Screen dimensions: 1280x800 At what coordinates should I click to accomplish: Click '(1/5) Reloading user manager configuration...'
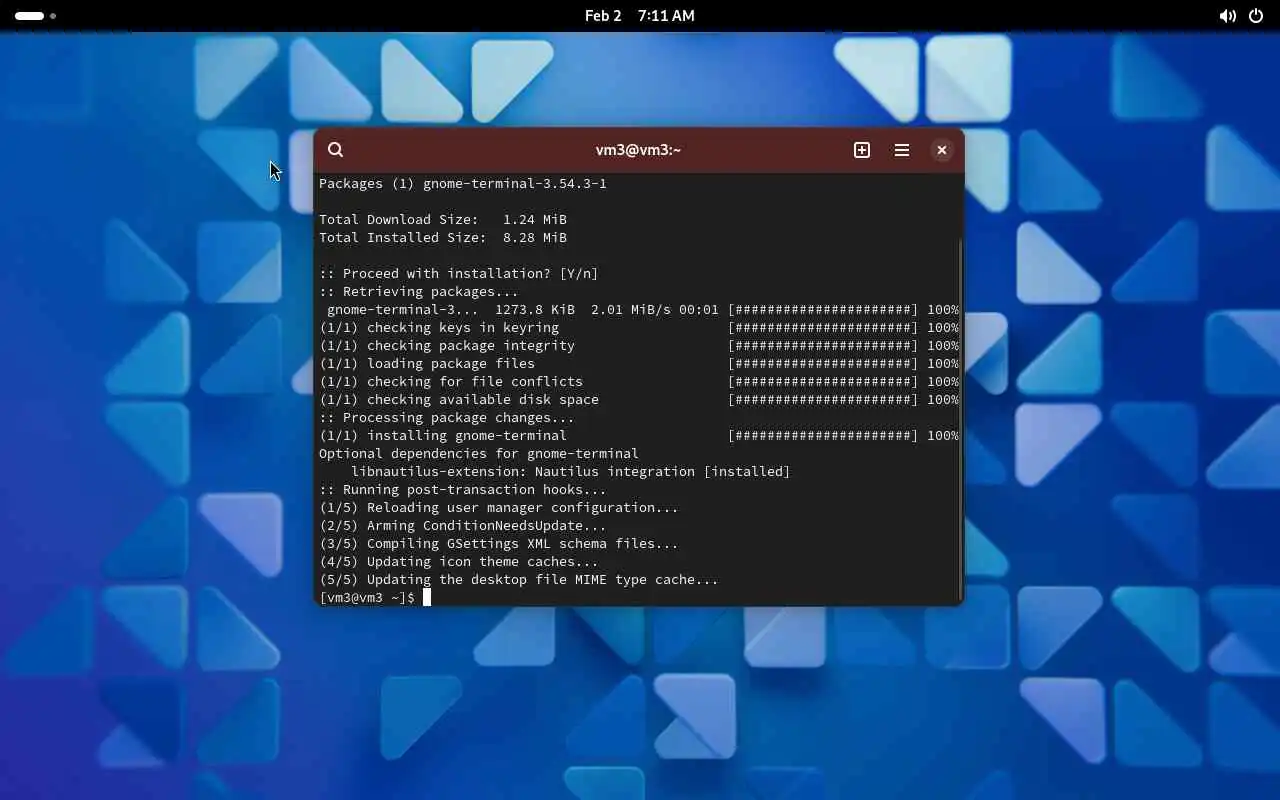point(499,507)
